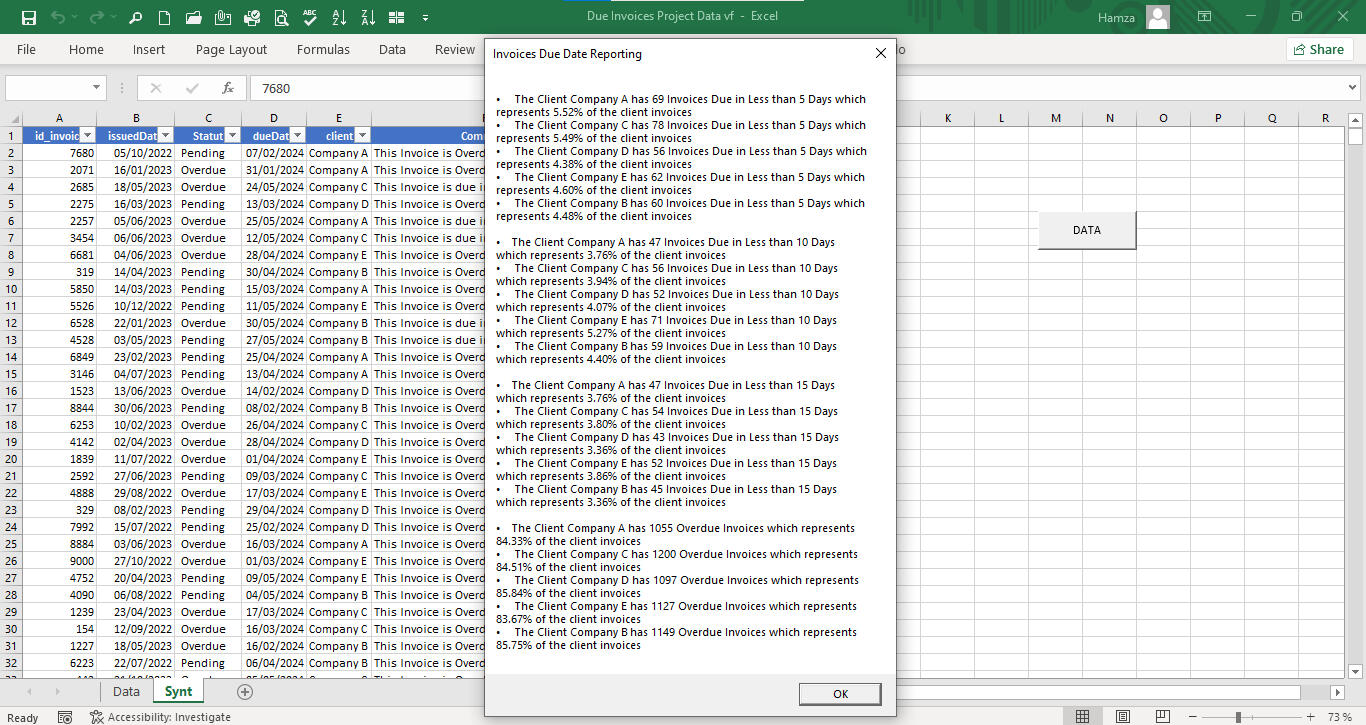1366x725 pixels.
Task: Expand the Name Box dropdown arrow
Action: (x=97, y=88)
